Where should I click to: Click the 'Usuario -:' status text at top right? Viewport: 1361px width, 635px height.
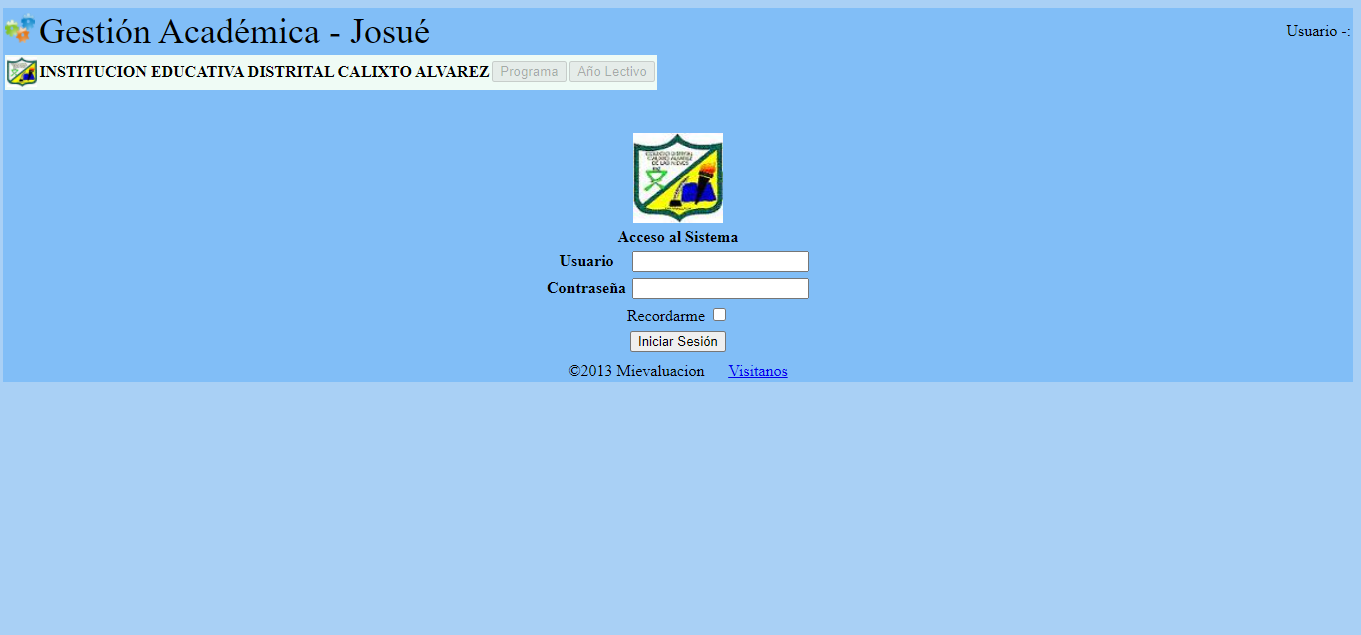point(1318,31)
